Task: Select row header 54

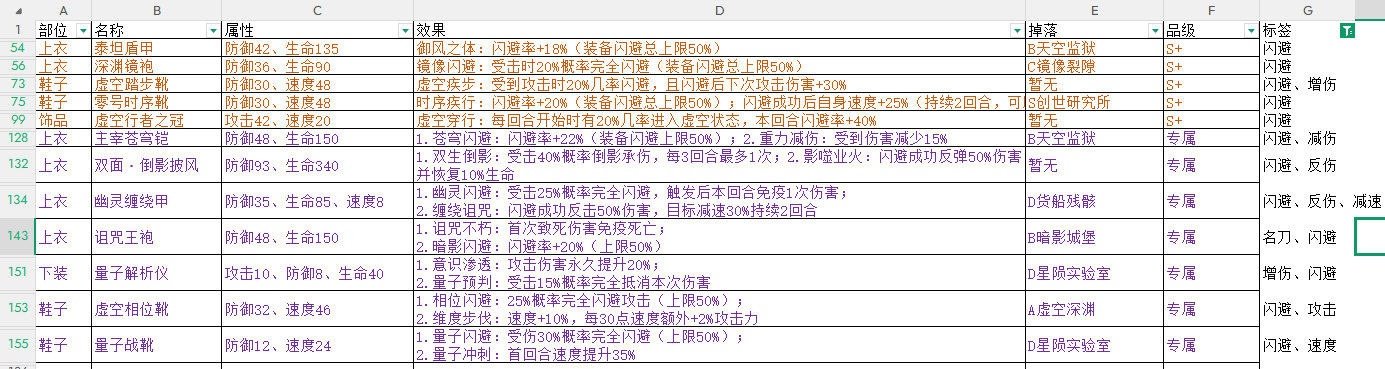Action: click(x=18, y=48)
